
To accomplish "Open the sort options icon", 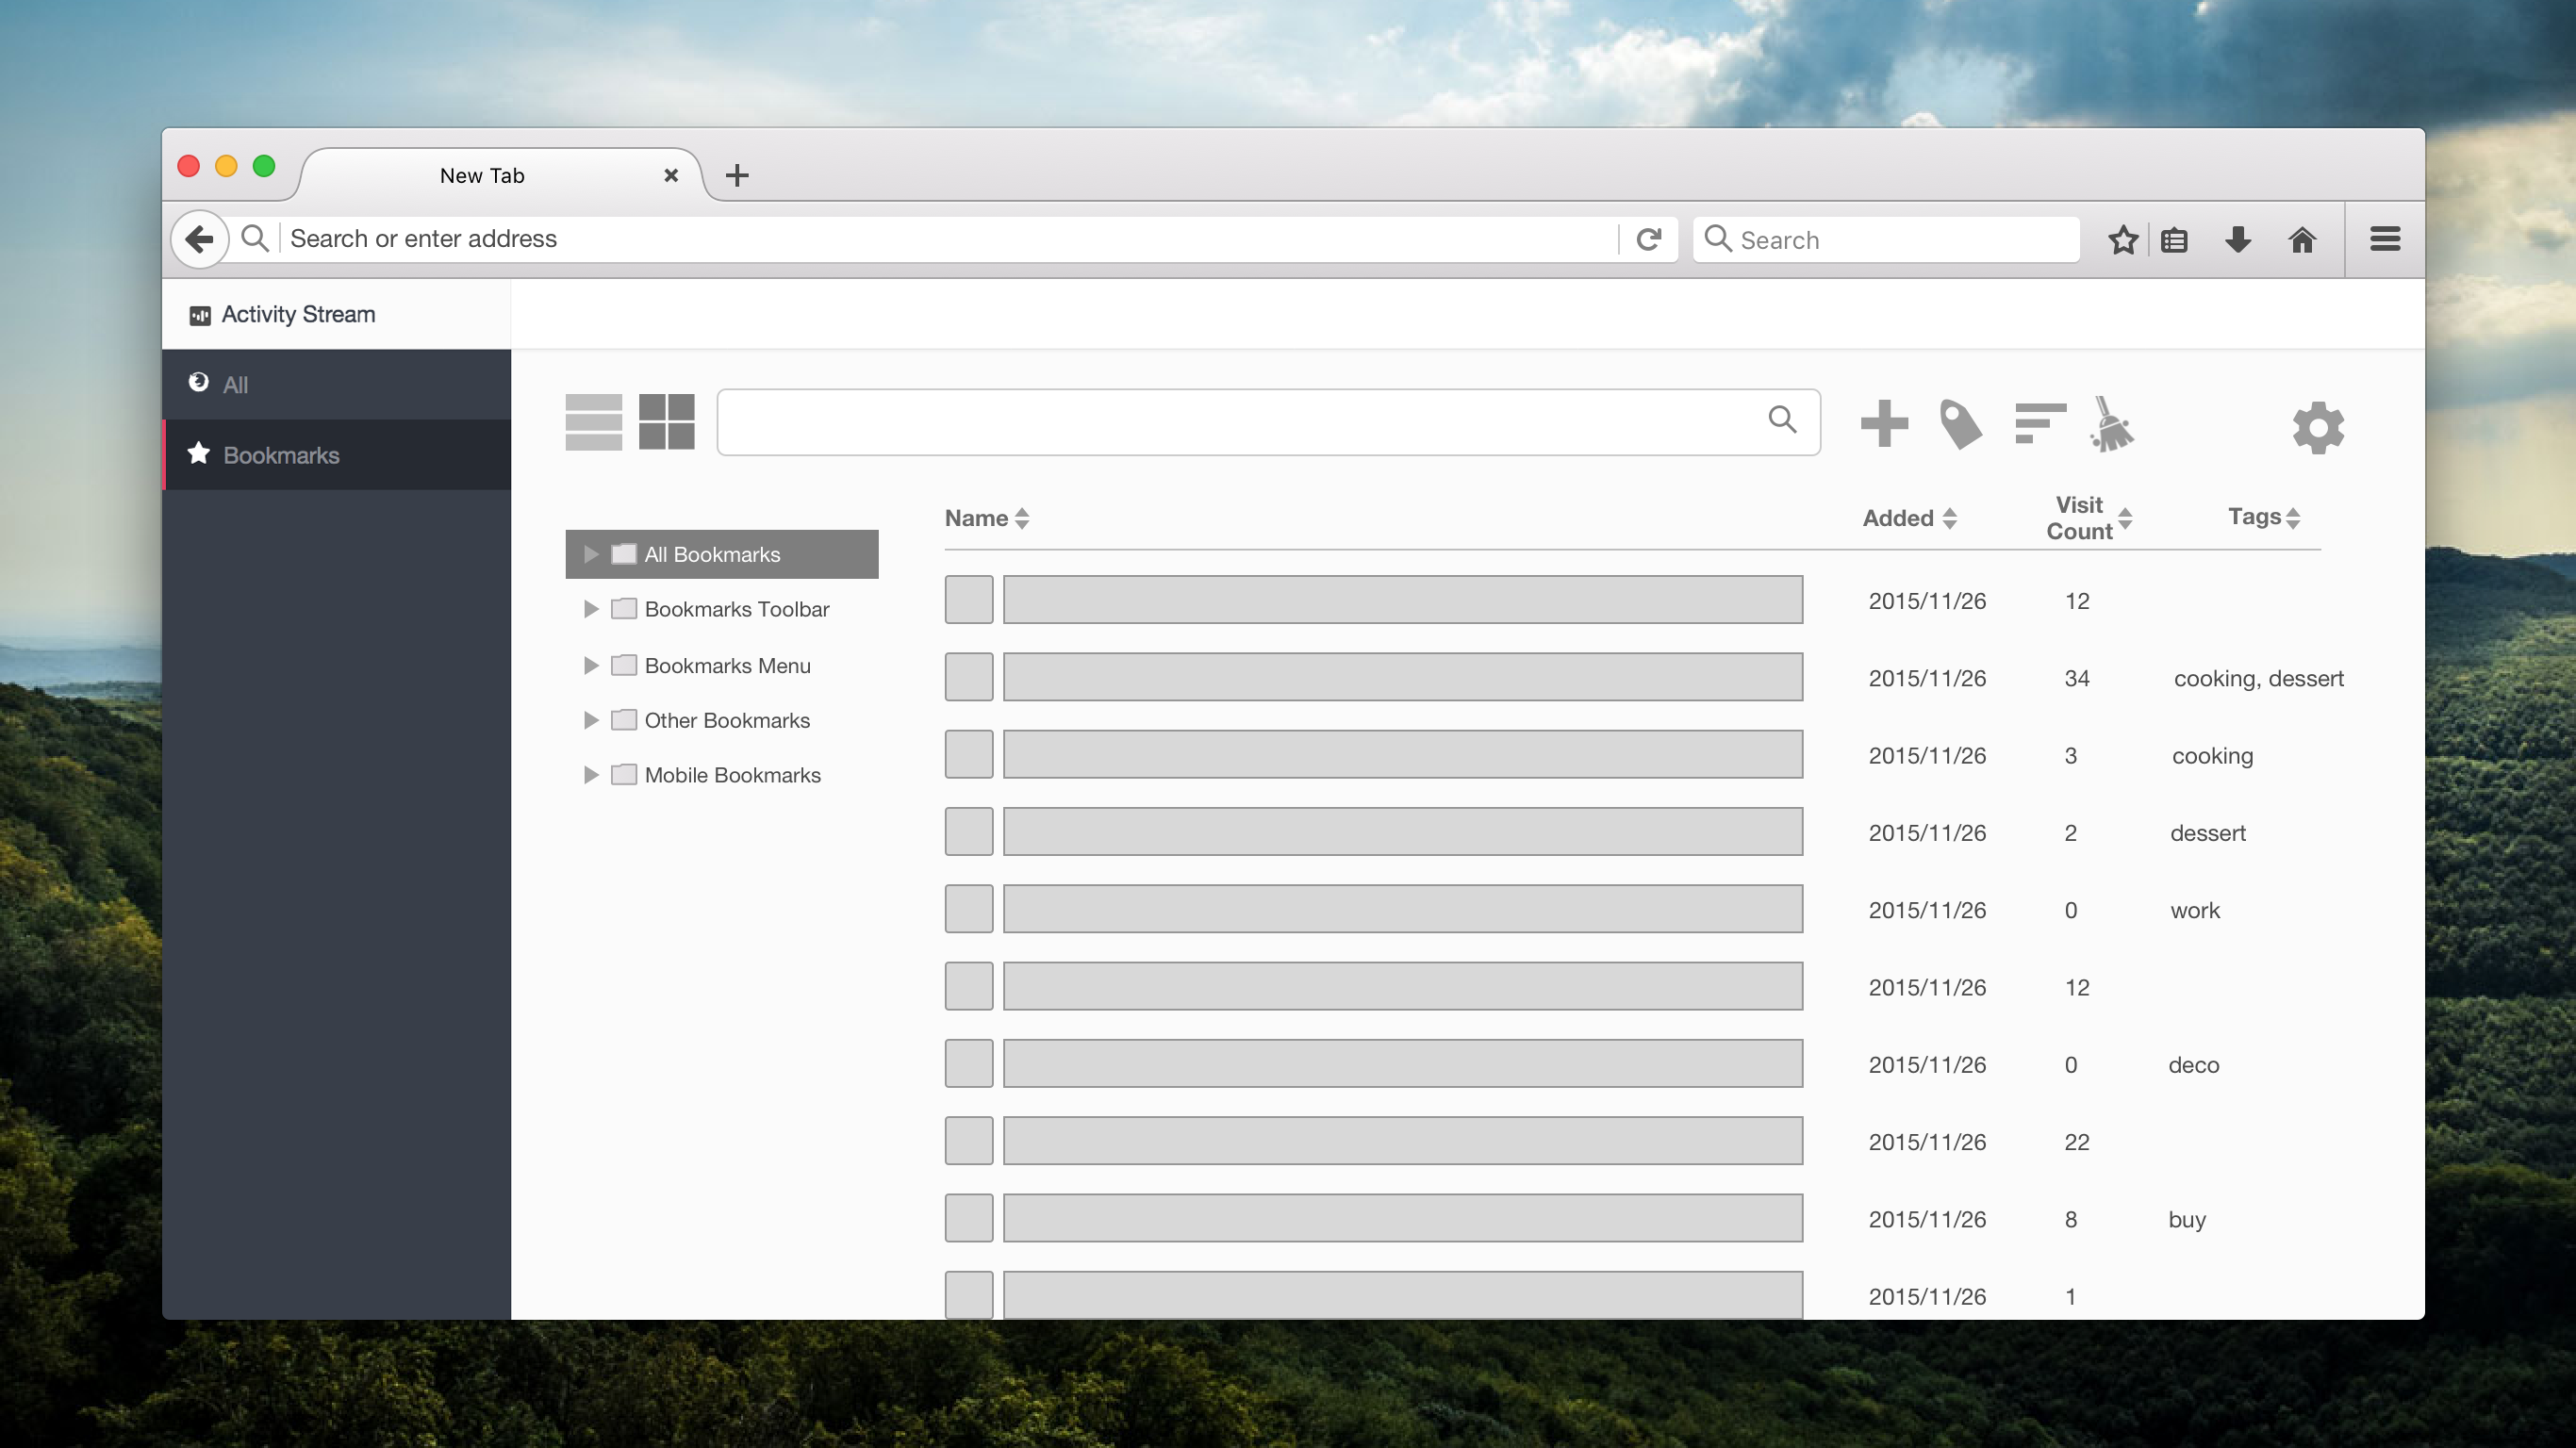I will (x=2039, y=423).
